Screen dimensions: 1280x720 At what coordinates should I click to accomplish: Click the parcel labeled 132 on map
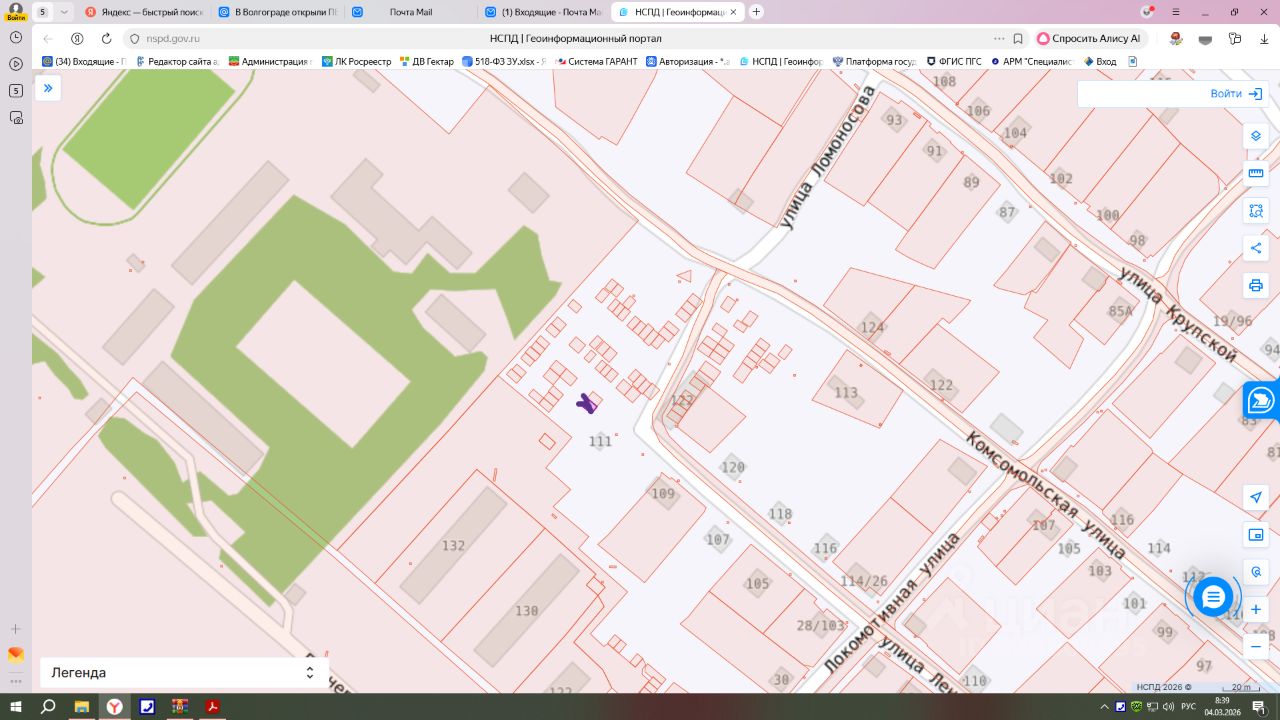click(453, 546)
